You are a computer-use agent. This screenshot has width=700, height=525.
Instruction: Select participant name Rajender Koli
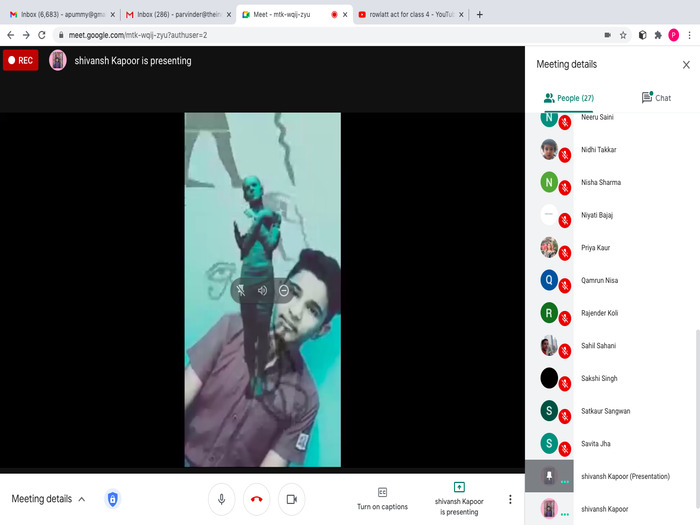click(599, 313)
